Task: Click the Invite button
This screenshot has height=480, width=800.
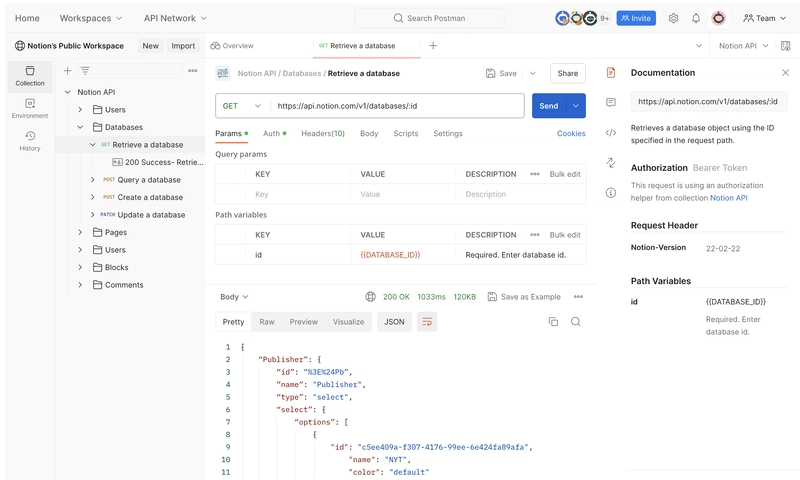Action: tap(636, 18)
